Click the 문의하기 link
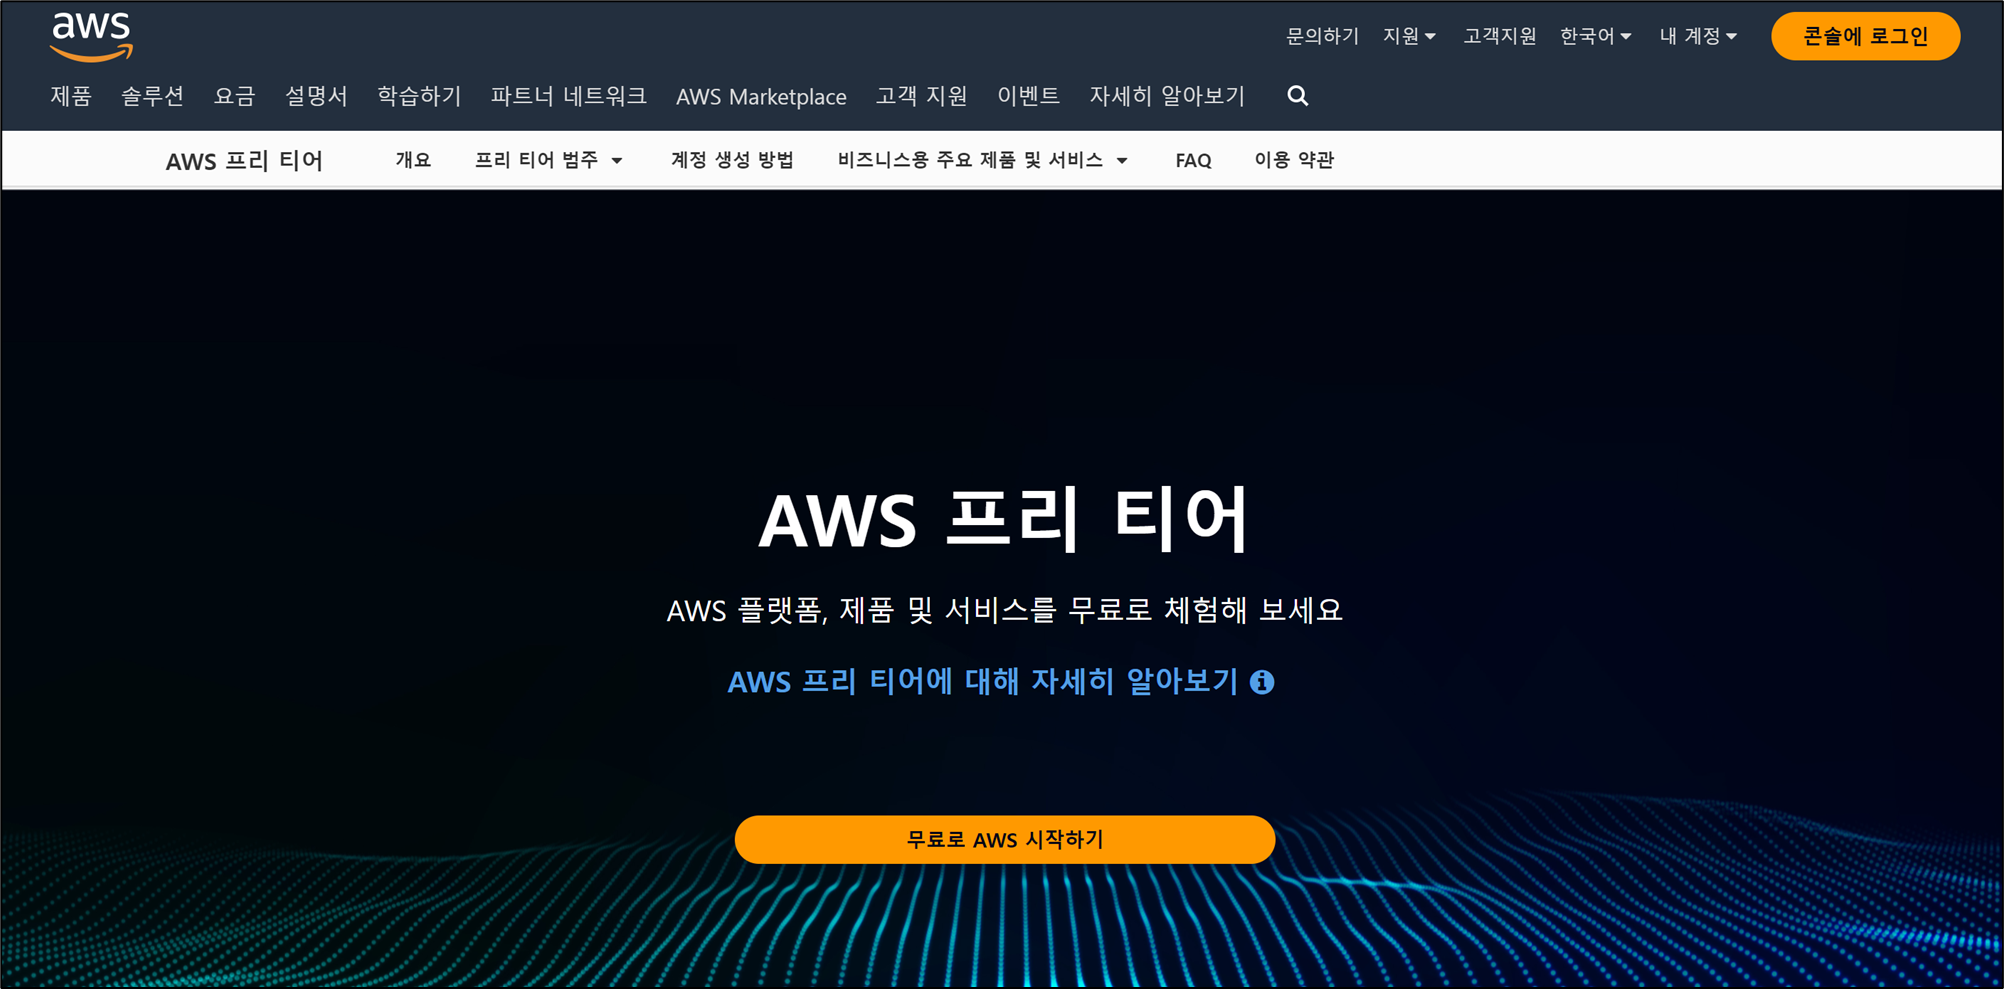The height and width of the screenshot is (989, 2004). click(x=1322, y=36)
